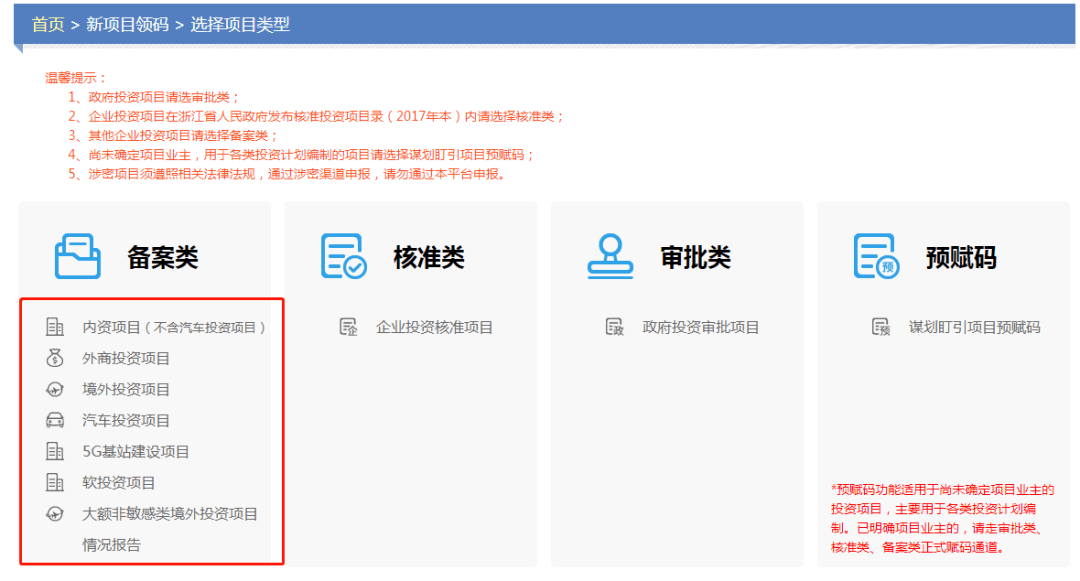Click the red 预赋码功能 note text
1080x581 pixels.
point(942,518)
